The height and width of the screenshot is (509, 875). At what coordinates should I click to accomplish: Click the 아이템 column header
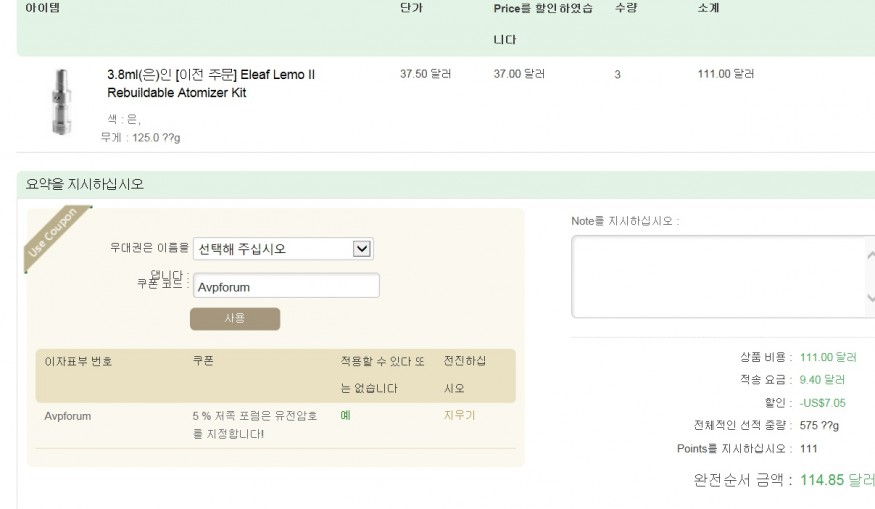tap(42, 8)
